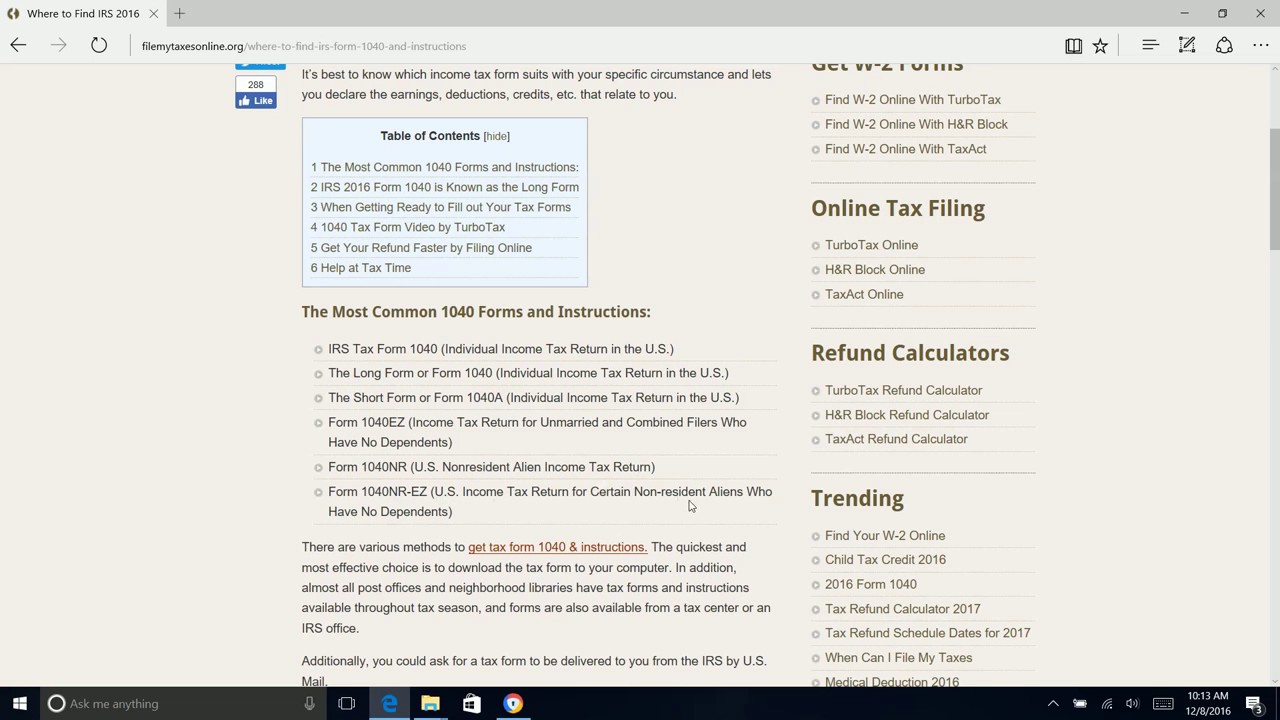Open the volume speaker tray icon
The image size is (1280, 720).
pyautogui.click(x=1132, y=704)
